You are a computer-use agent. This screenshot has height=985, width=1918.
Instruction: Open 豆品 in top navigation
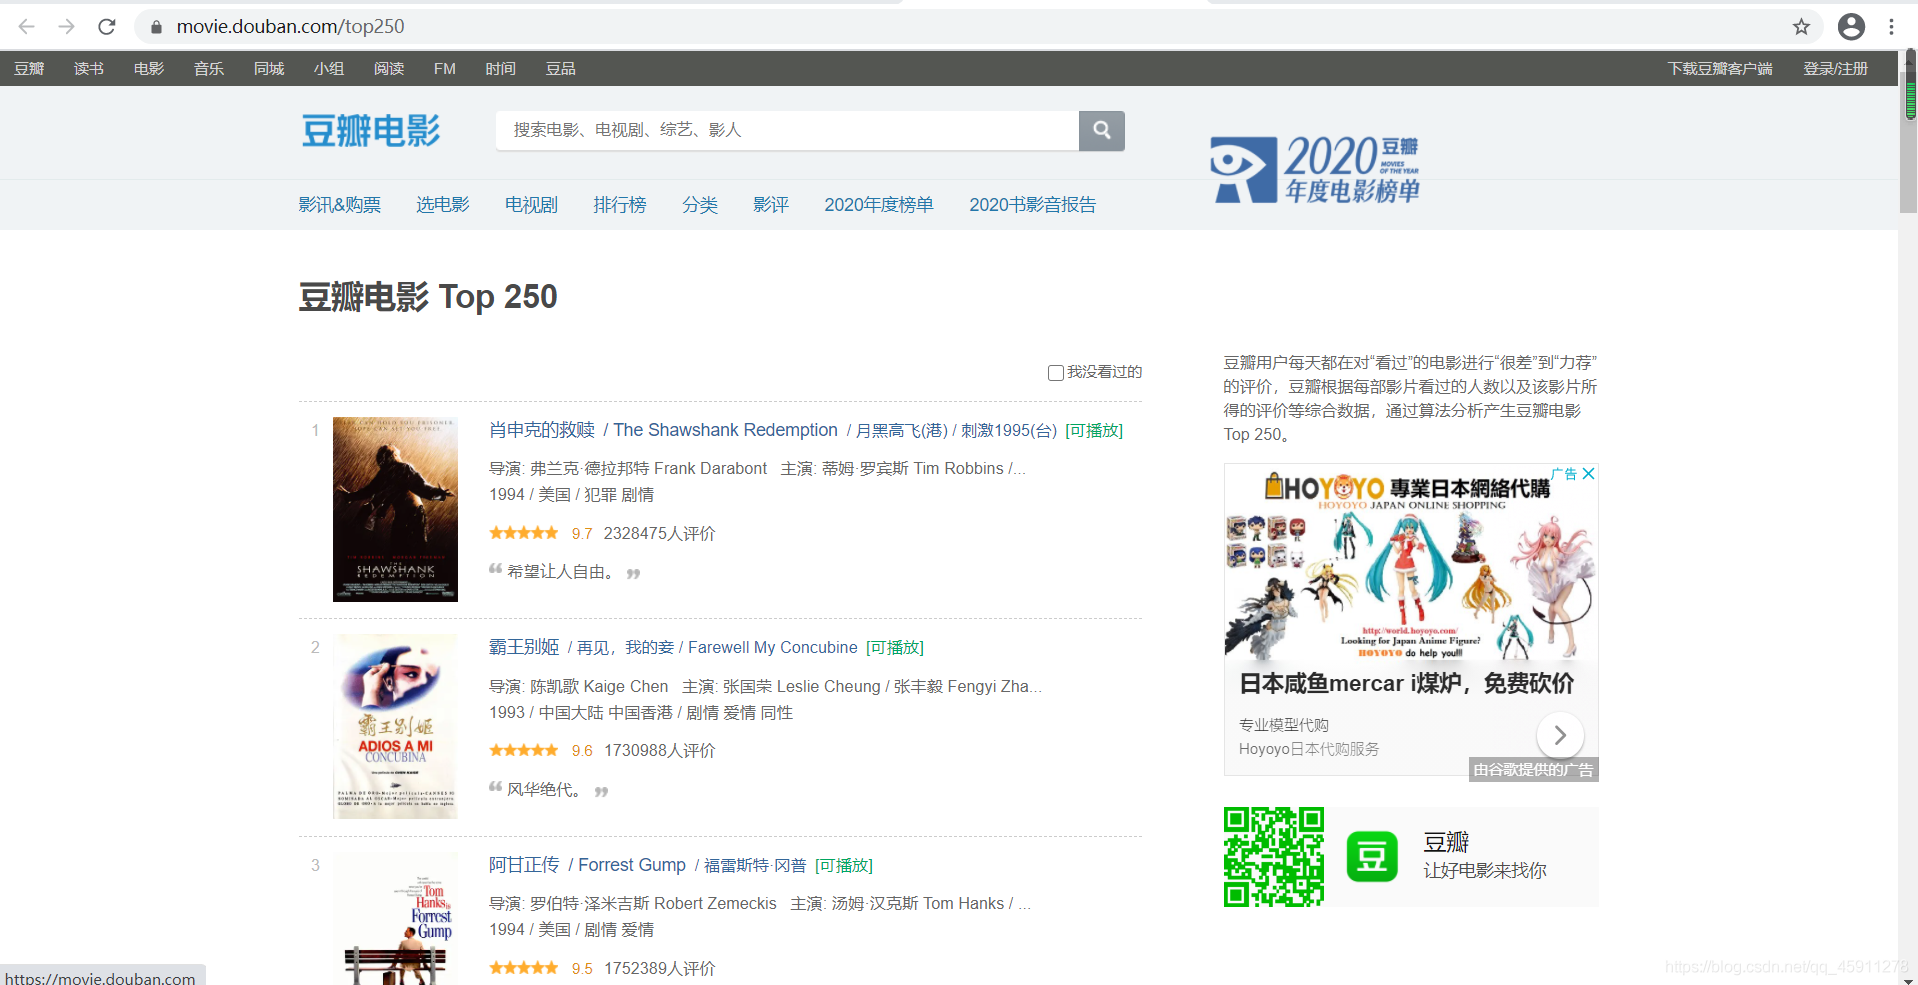(x=561, y=69)
